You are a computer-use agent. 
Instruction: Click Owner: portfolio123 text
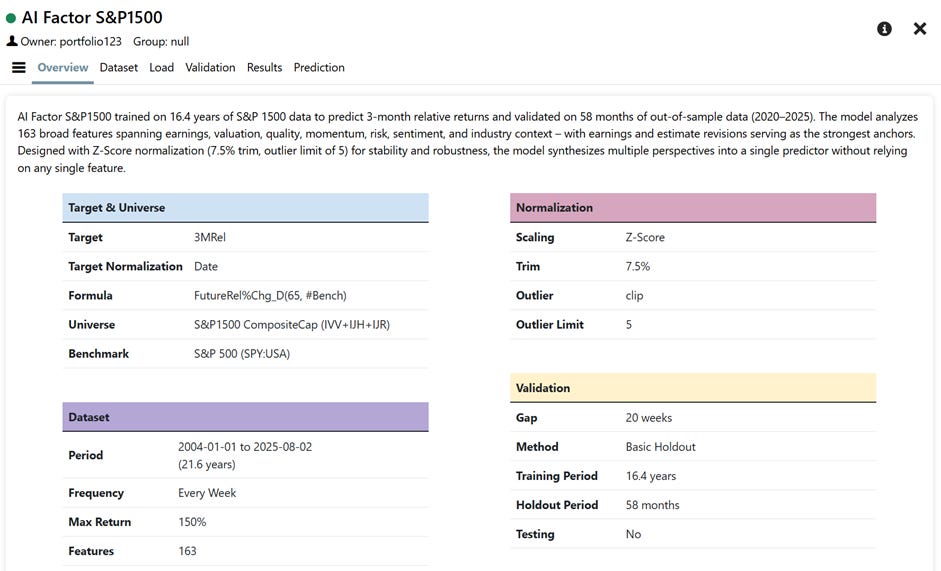click(71, 41)
